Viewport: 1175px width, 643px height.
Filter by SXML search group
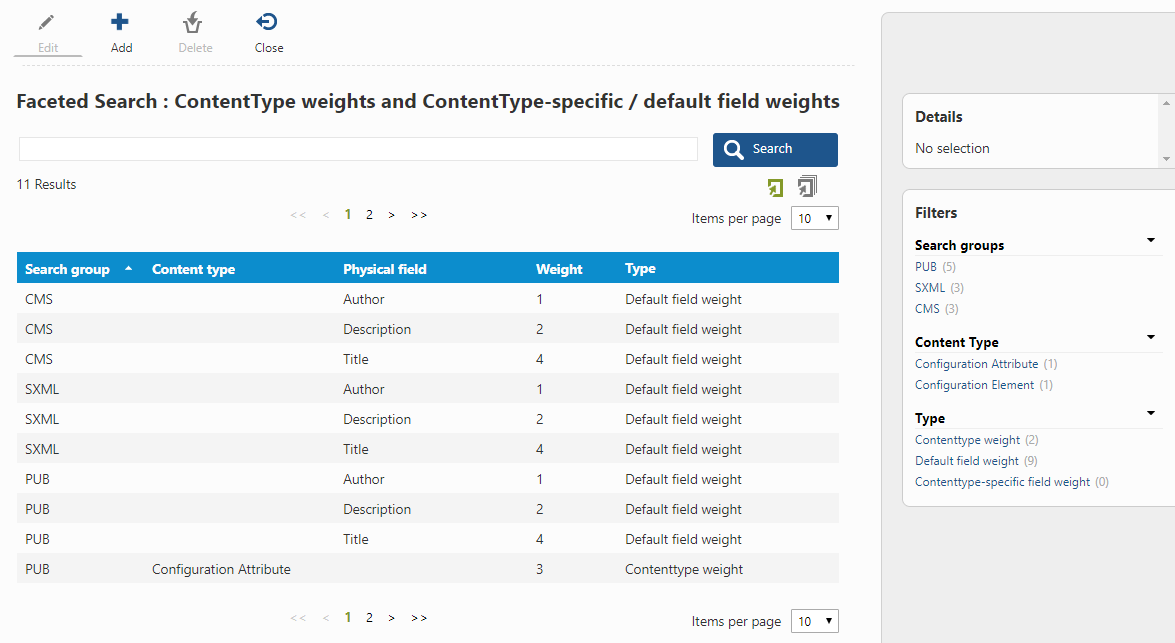click(x=930, y=288)
